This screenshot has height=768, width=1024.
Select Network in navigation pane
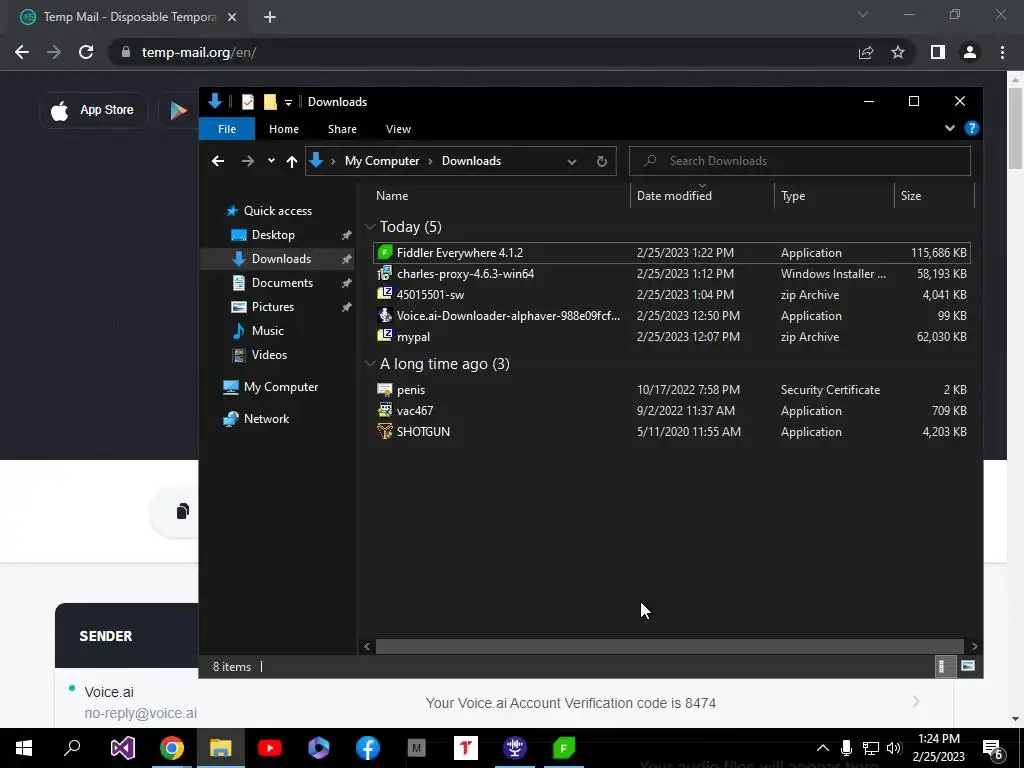pyautogui.click(x=266, y=419)
